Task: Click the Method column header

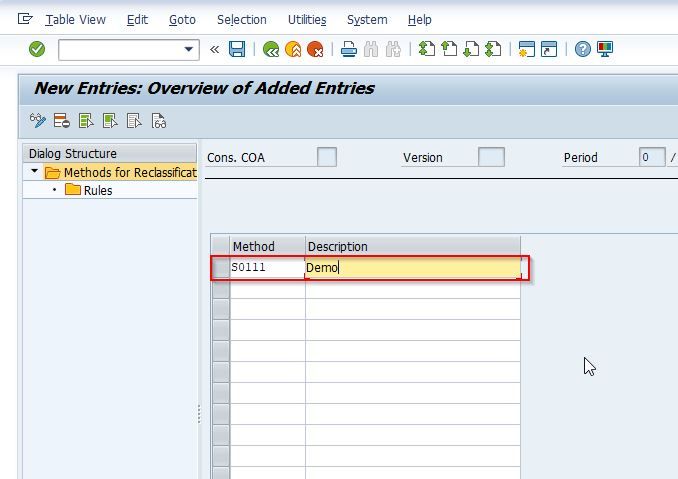Action: click(x=267, y=246)
